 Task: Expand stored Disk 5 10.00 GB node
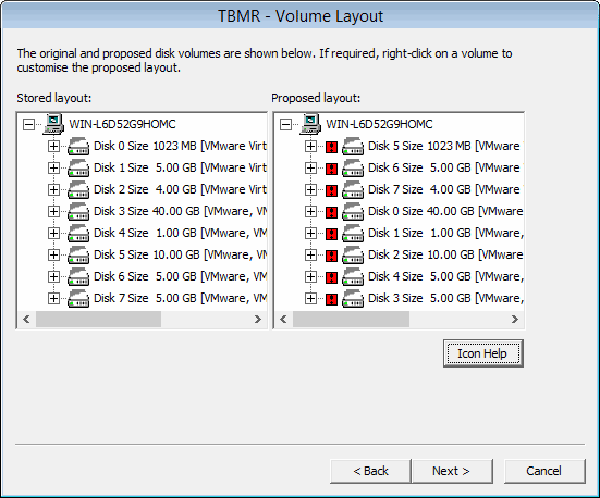54,255
